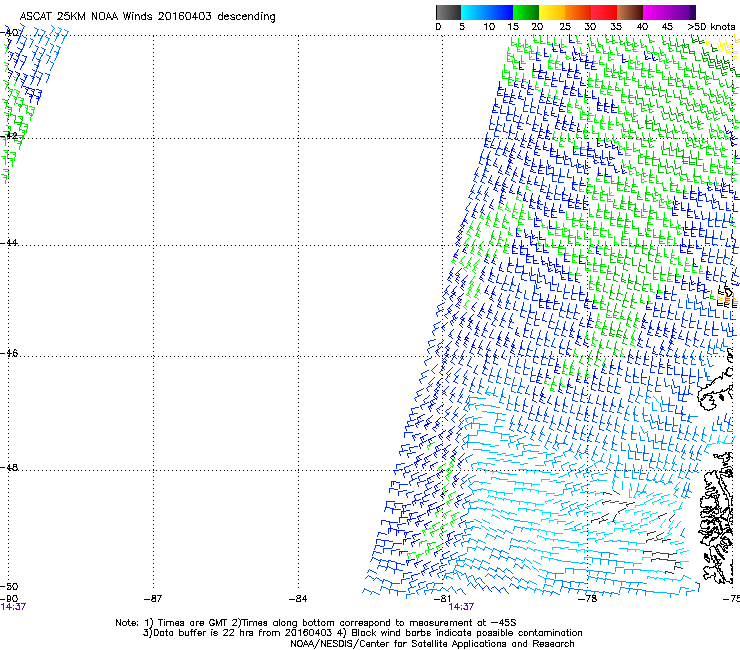The height and width of the screenshot is (650, 740).
Task: Click the legend scale label '25'
Action: pyautogui.click(x=565, y=27)
